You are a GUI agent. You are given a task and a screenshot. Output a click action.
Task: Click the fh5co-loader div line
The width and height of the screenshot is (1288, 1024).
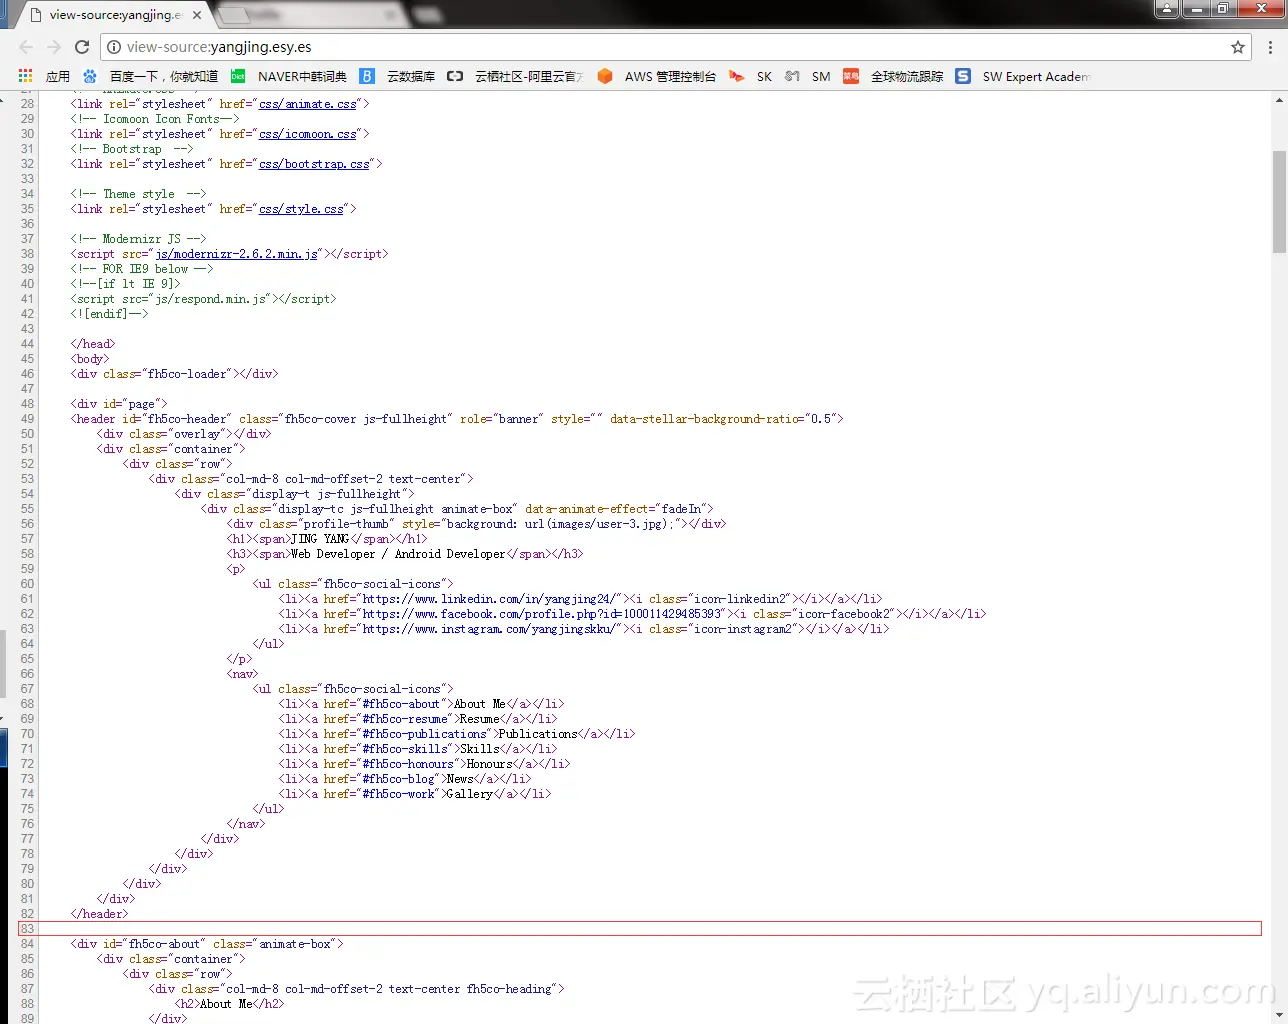174,374
